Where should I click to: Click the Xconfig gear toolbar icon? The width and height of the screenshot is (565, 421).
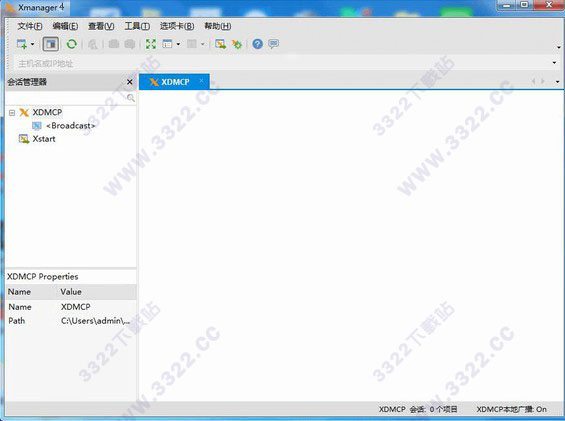point(237,44)
